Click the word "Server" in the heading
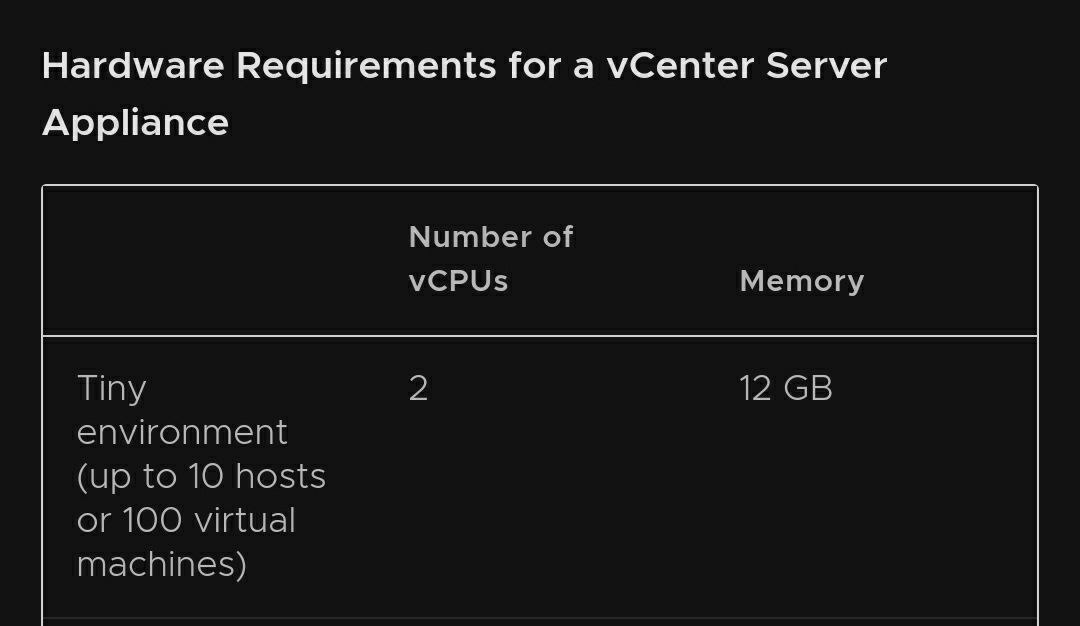The width and height of the screenshot is (1080, 626). point(826,66)
